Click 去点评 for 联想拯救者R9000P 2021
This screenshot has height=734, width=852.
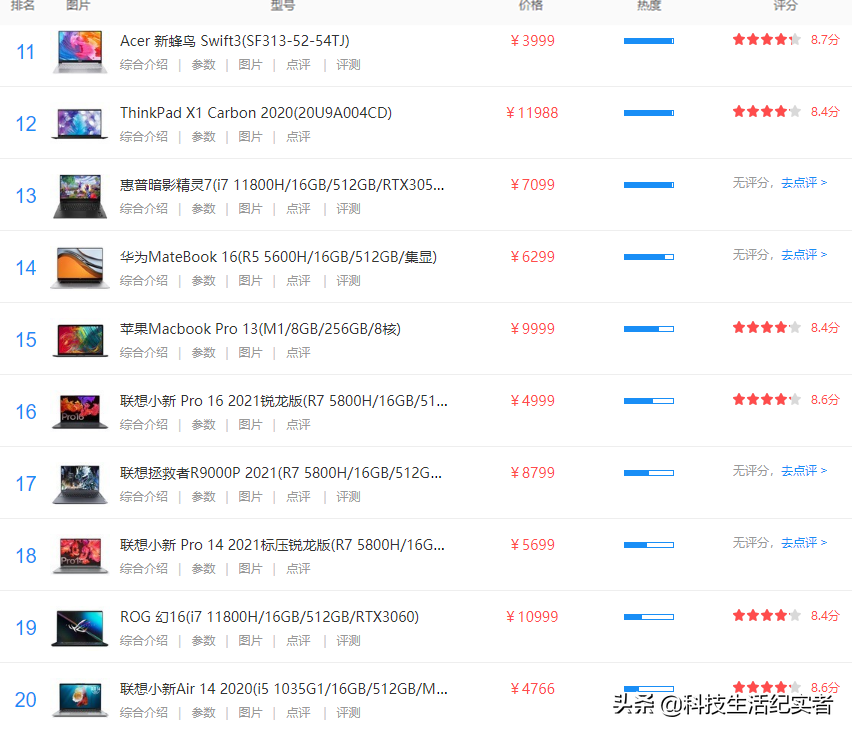[804, 470]
